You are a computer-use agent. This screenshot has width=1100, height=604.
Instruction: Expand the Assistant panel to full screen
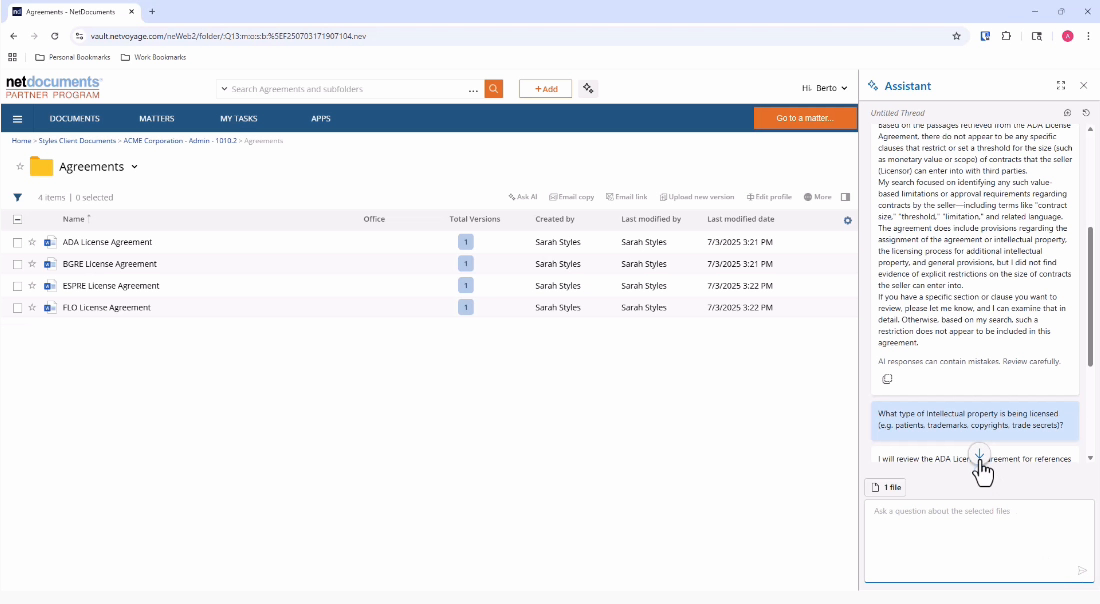1061,86
